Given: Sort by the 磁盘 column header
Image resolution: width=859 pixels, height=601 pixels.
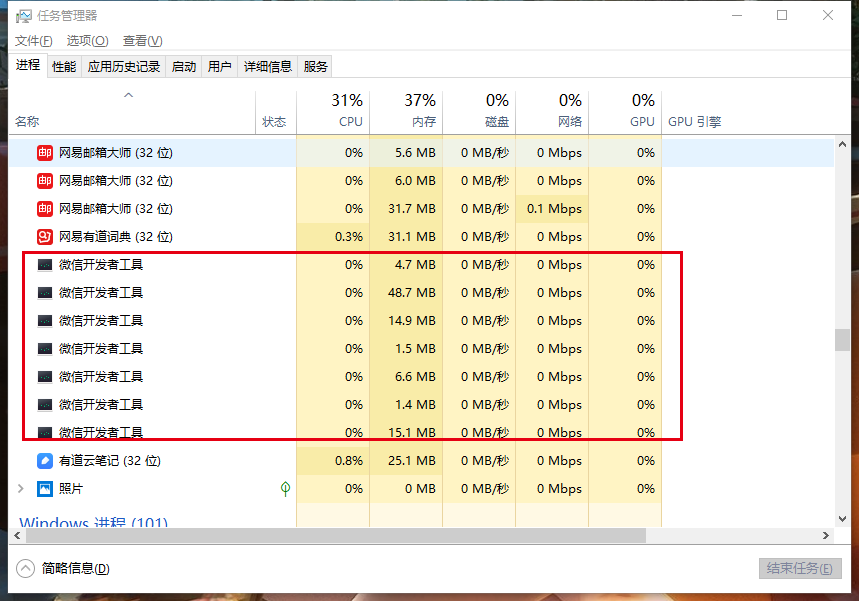Looking at the screenshot, I should 479,113.
